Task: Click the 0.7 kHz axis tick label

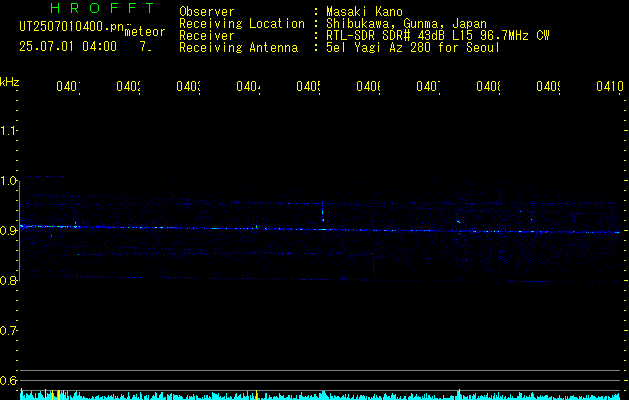Action: (x=8, y=331)
